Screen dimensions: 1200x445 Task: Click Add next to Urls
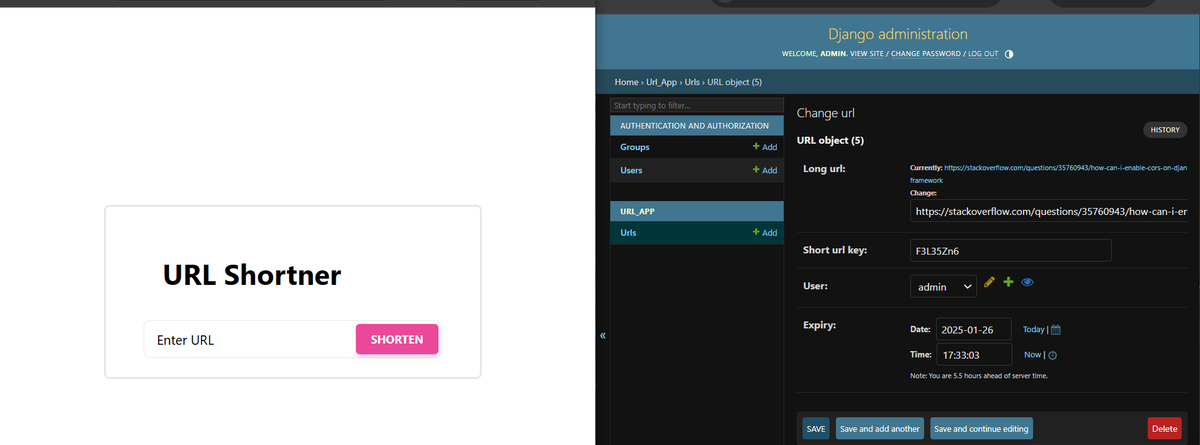coord(765,233)
